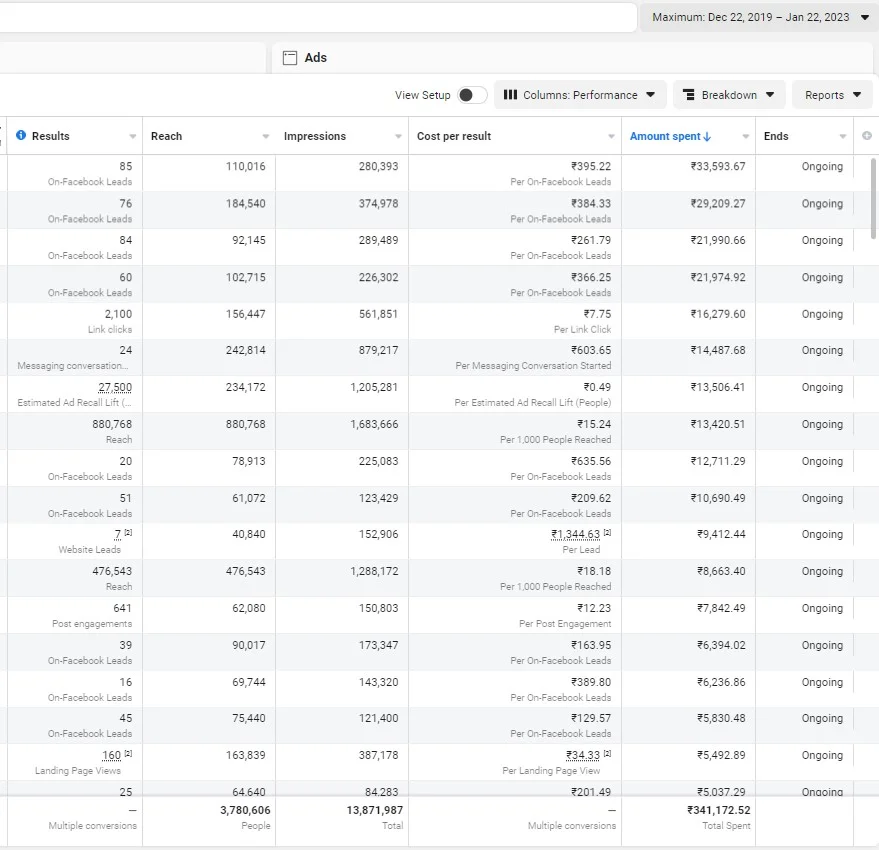Click the ₹9,412.44 amount spent cell

[721, 534]
